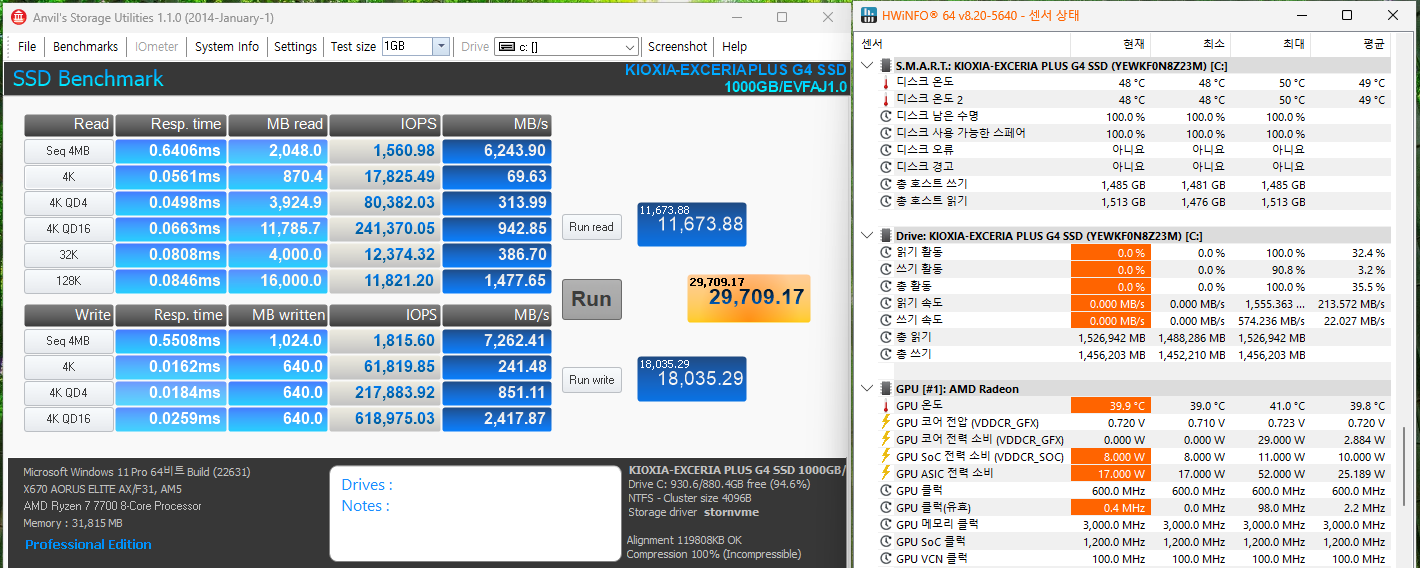Click the drive icon beside S.M.A.R.T. header
The width and height of the screenshot is (1420, 568).
[x=885, y=66]
